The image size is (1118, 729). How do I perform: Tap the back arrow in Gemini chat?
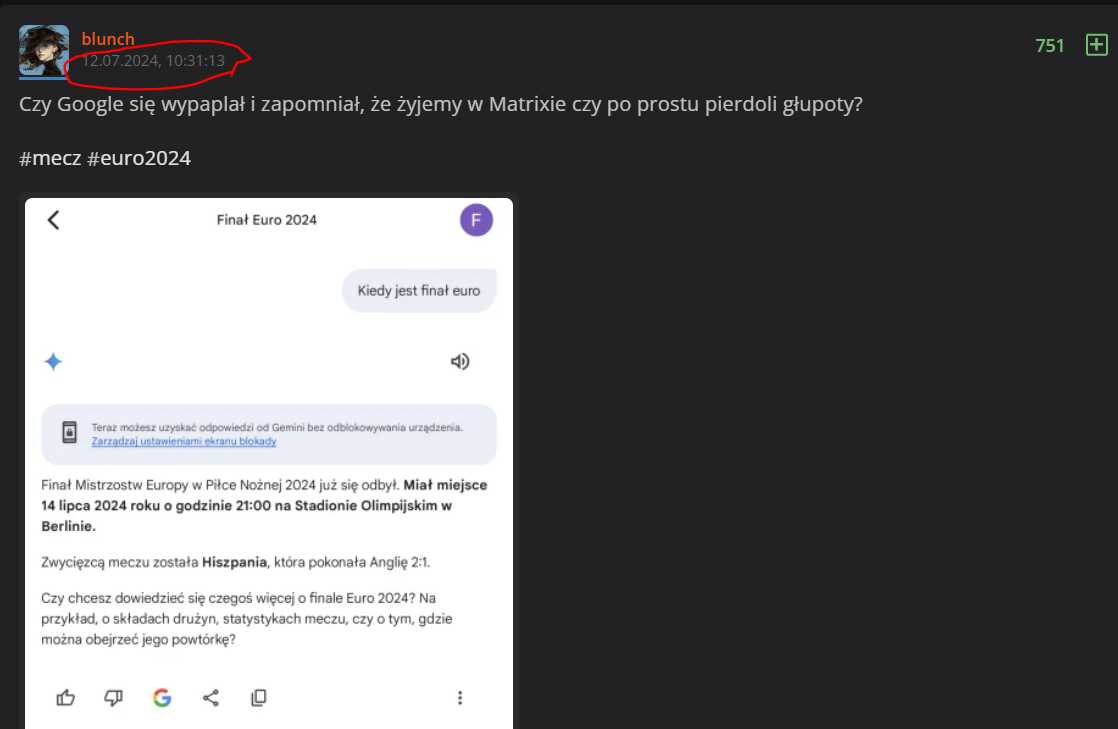pyautogui.click(x=53, y=220)
